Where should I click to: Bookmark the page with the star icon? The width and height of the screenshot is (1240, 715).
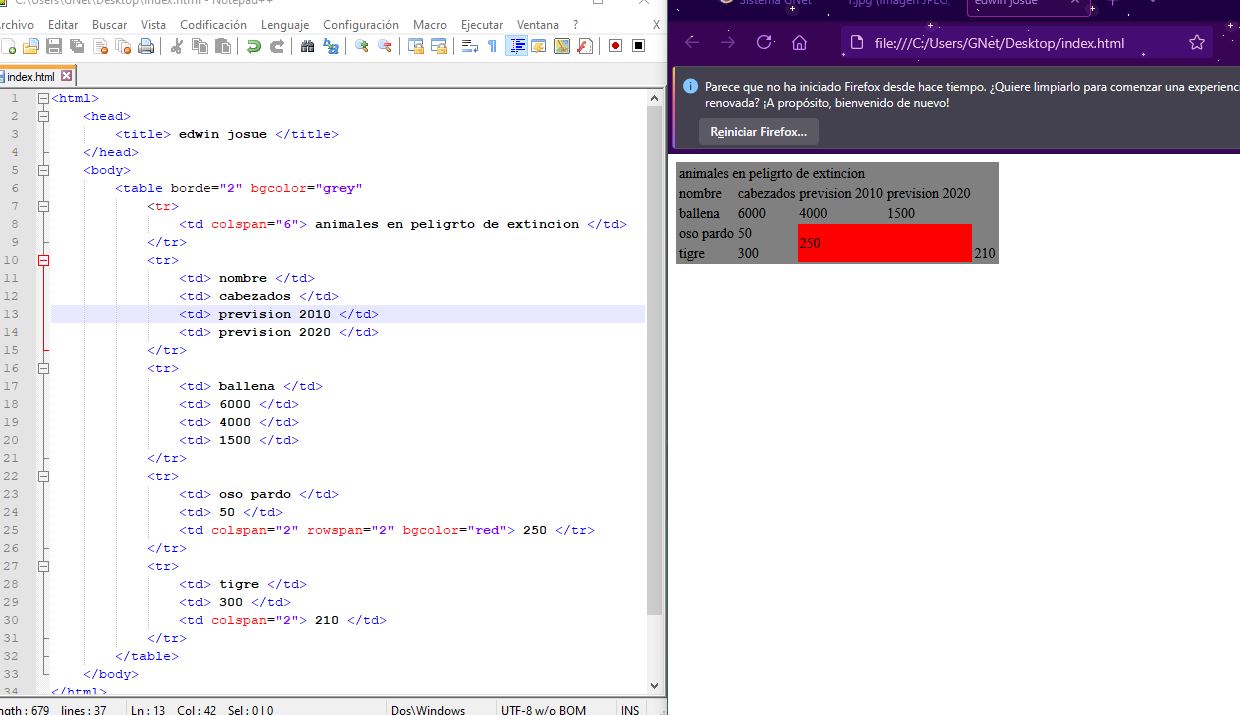coord(1196,43)
